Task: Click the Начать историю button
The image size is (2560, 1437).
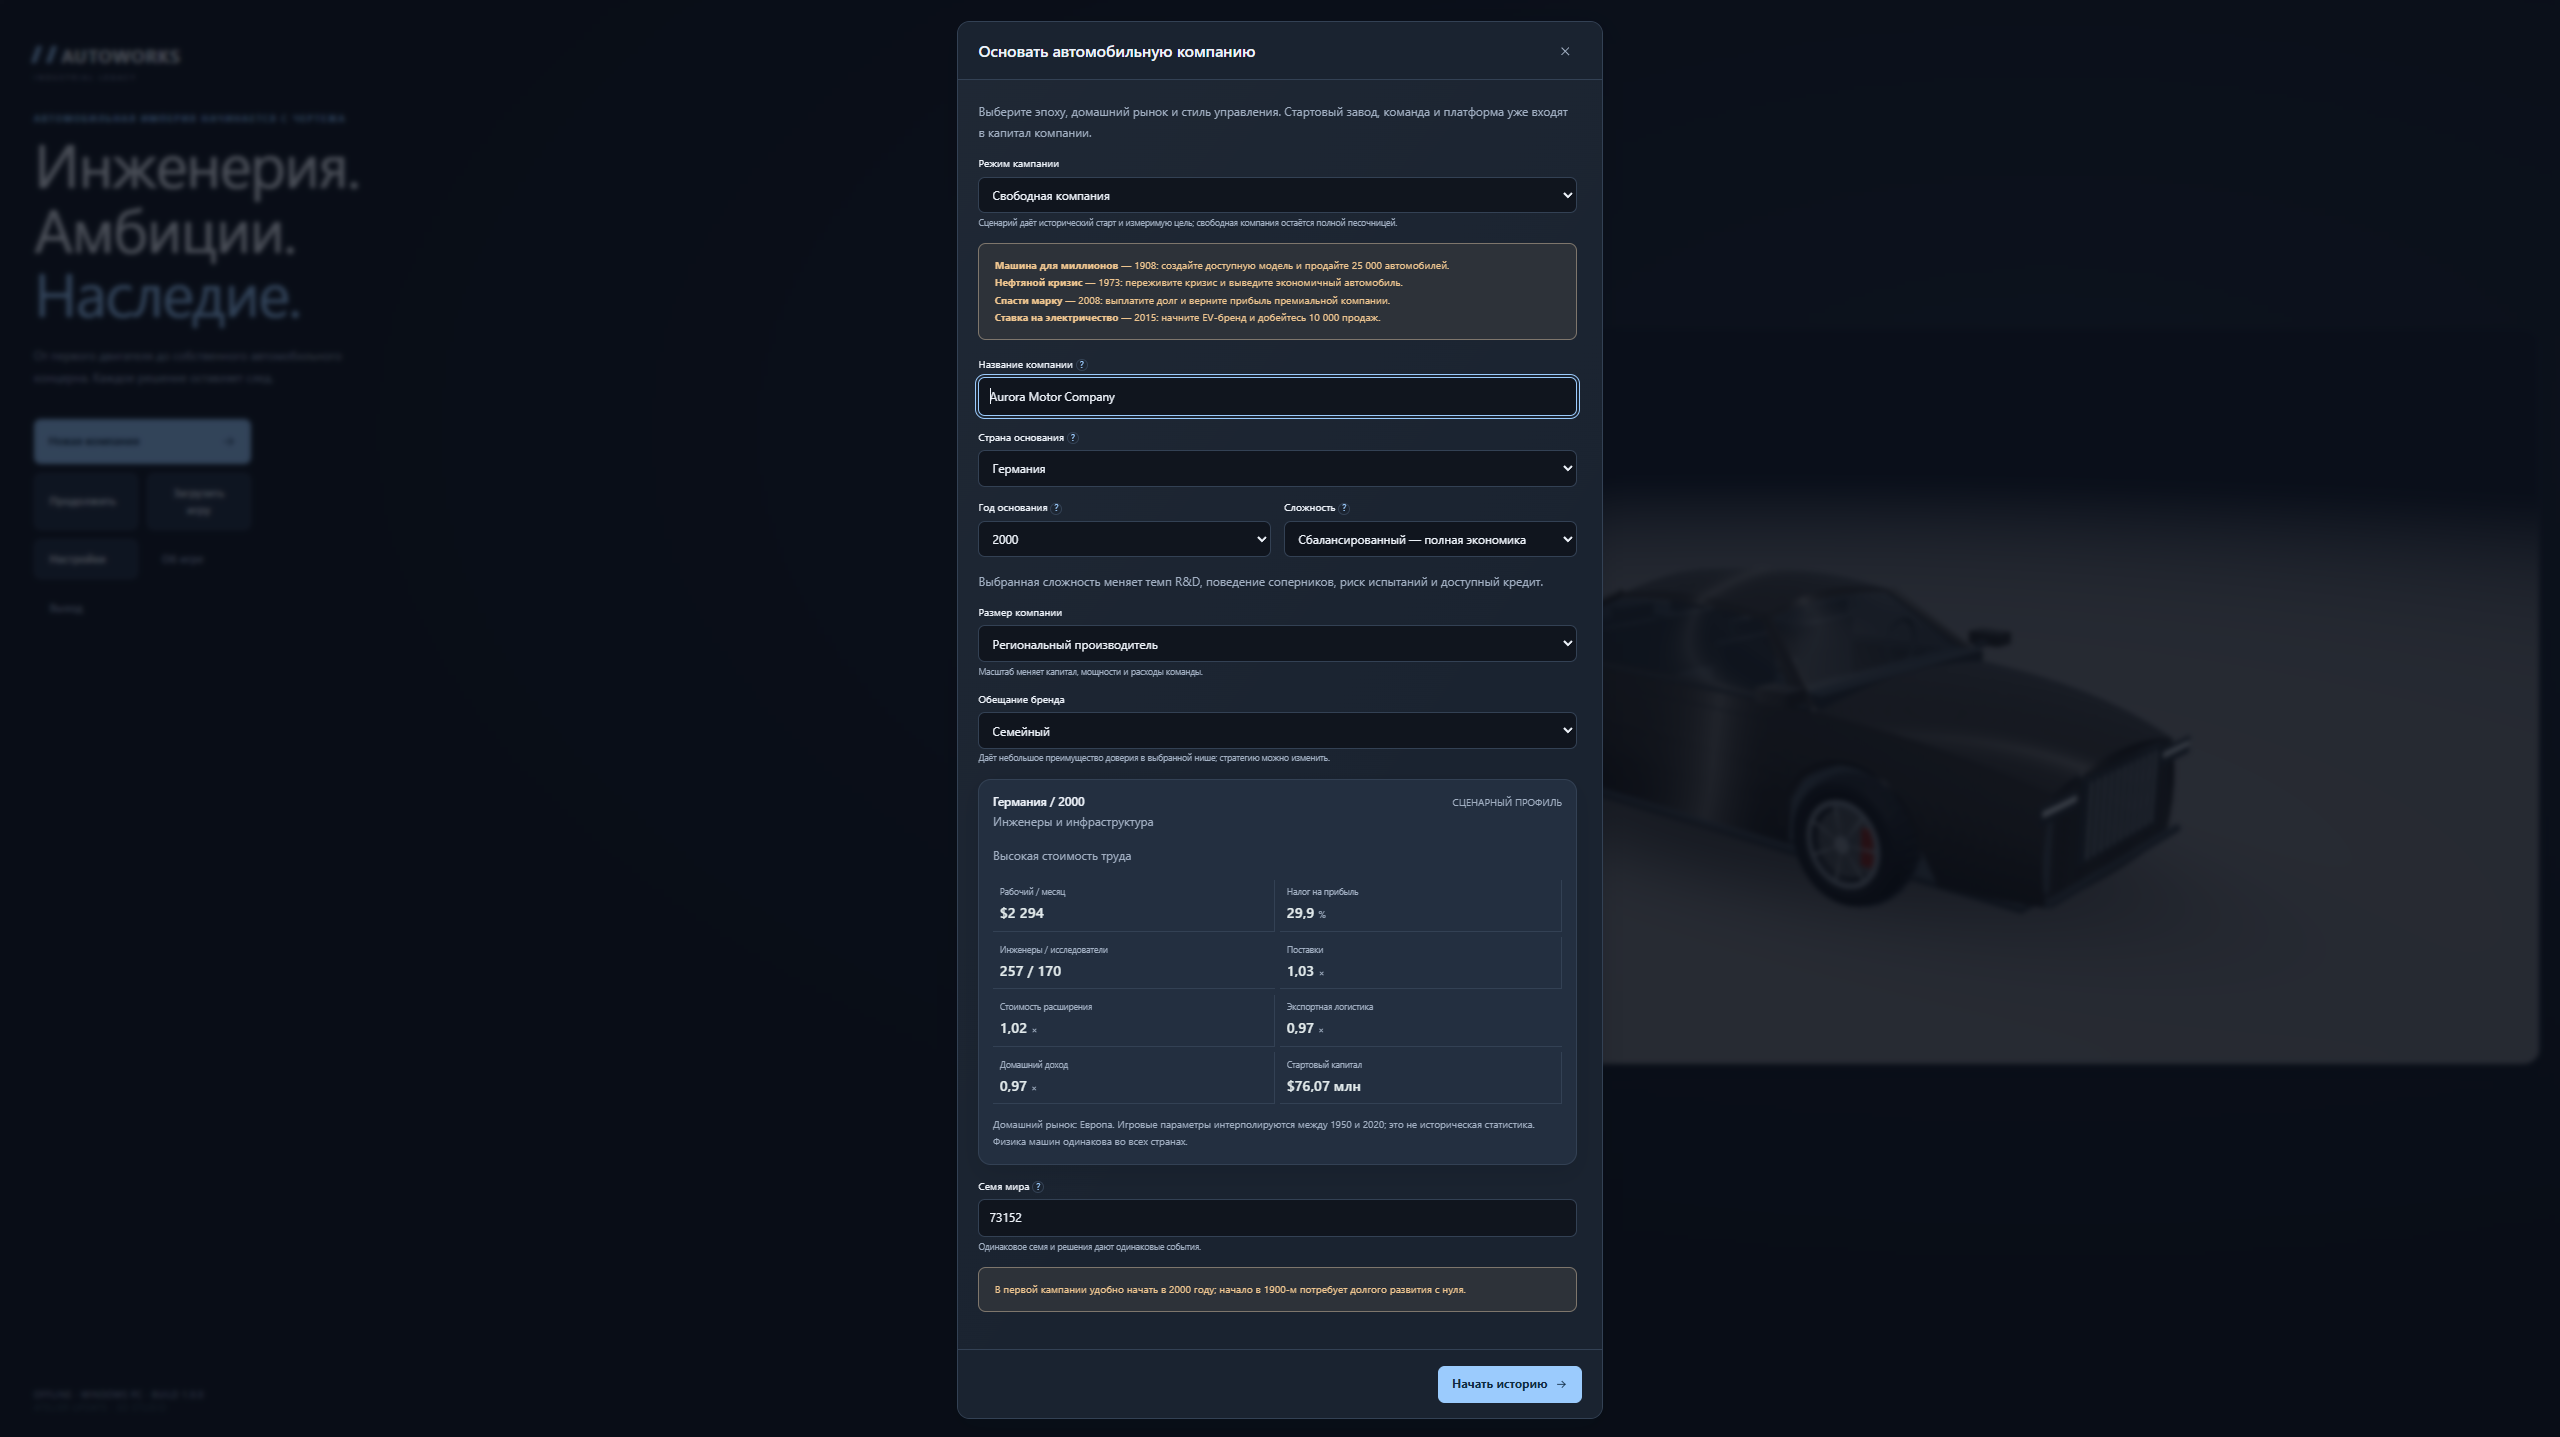Action: point(1509,1384)
